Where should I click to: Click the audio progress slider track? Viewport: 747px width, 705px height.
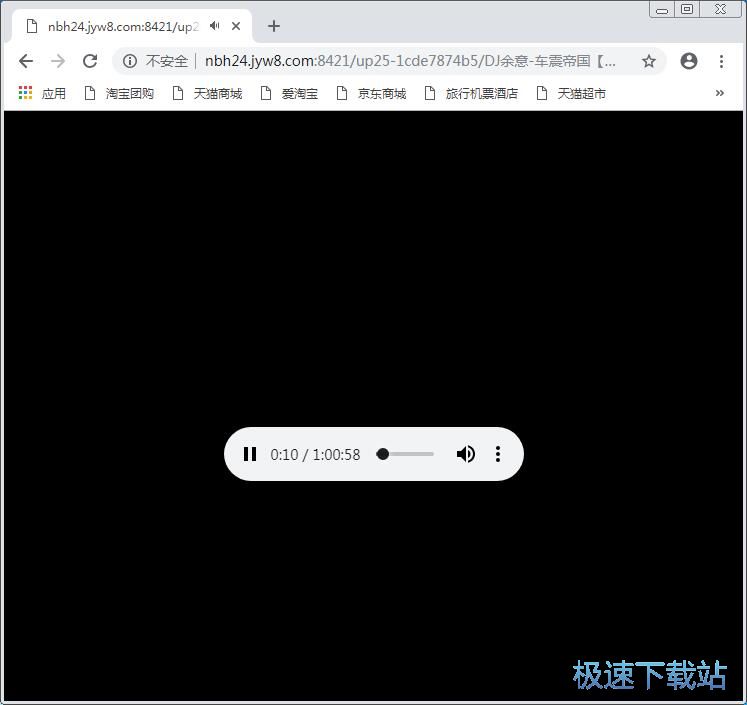coord(406,454)
